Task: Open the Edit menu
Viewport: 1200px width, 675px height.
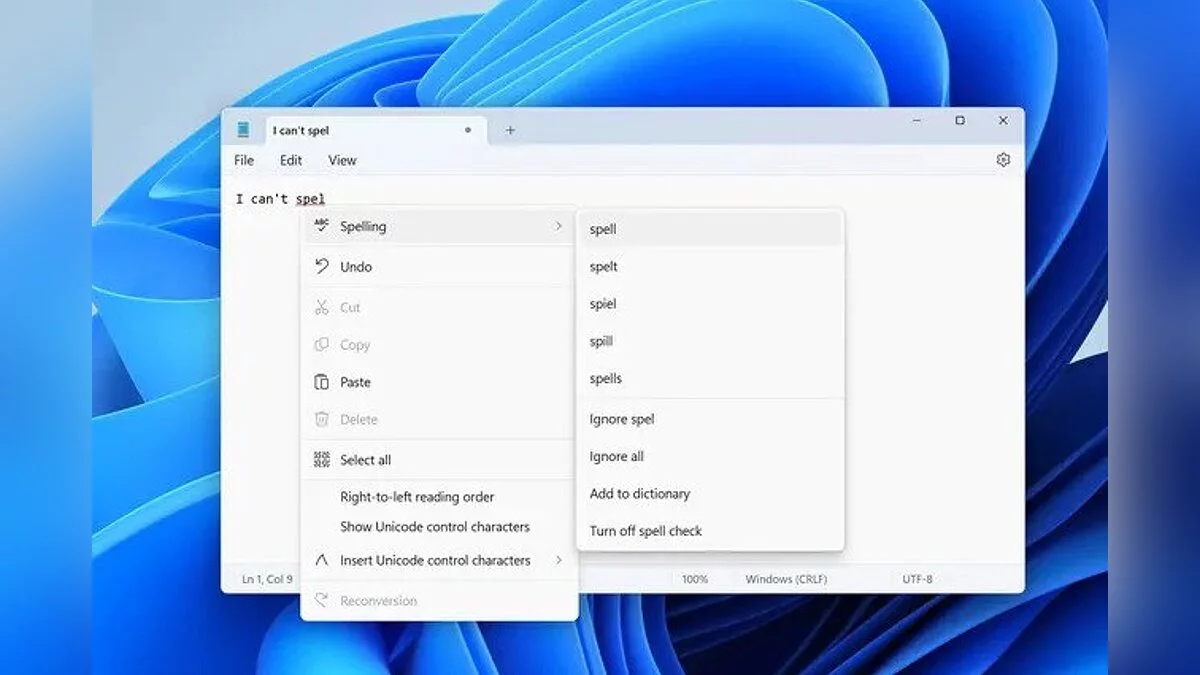Action: click(291, 160)
